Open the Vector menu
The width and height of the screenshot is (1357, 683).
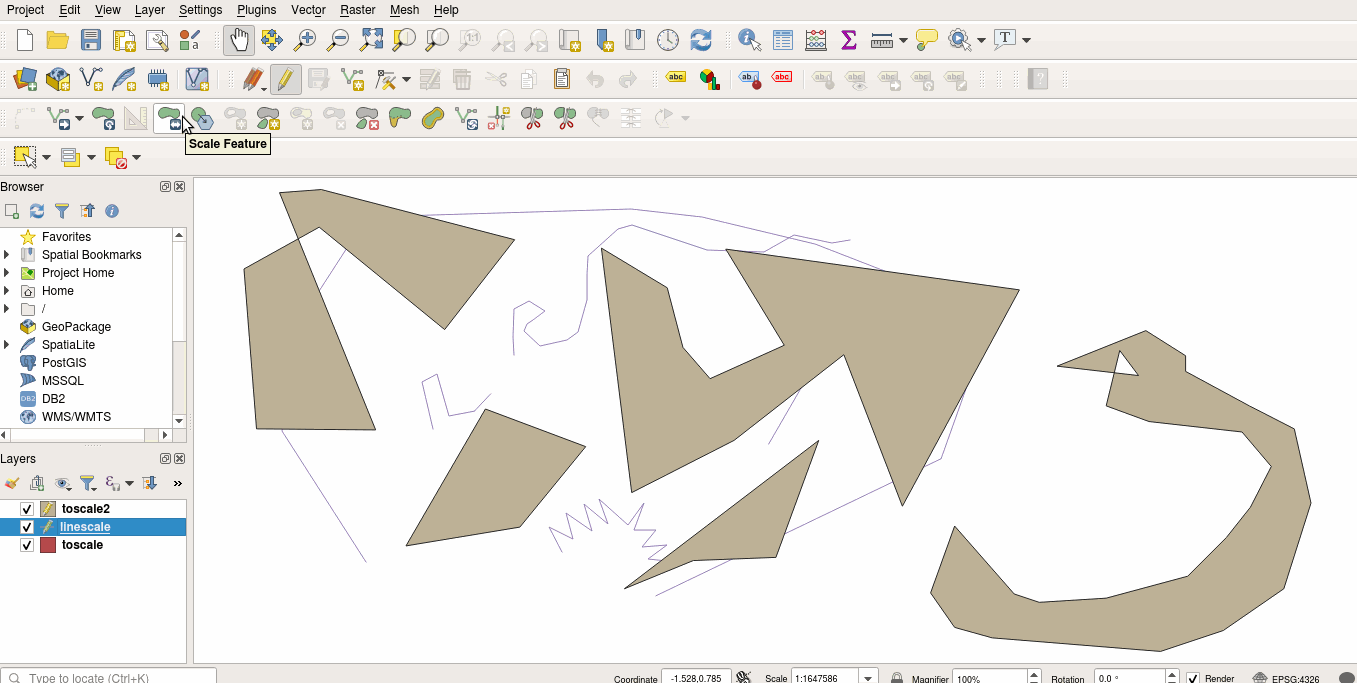(x=308, y=10)
